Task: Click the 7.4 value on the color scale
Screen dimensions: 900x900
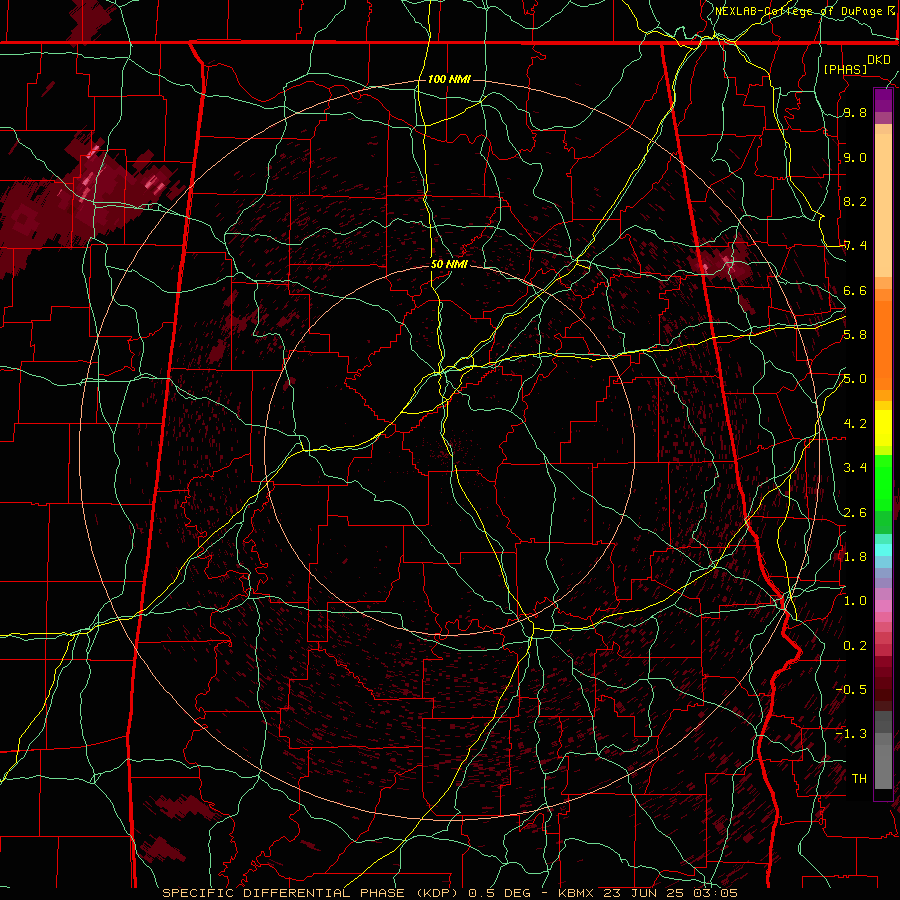Action: point(854,246)
